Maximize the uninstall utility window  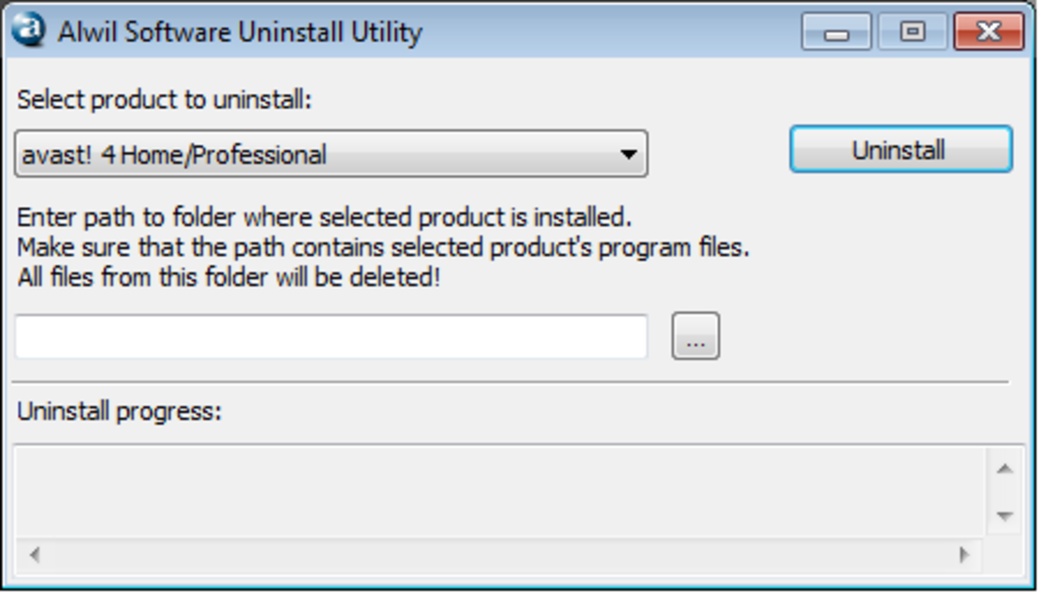click(x=912, y=32)
